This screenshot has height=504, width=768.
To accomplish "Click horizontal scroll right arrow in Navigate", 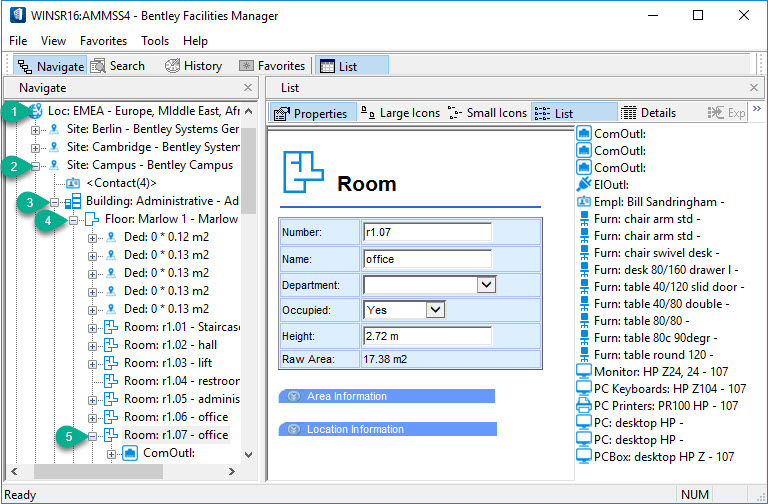I will pos(232,471).
